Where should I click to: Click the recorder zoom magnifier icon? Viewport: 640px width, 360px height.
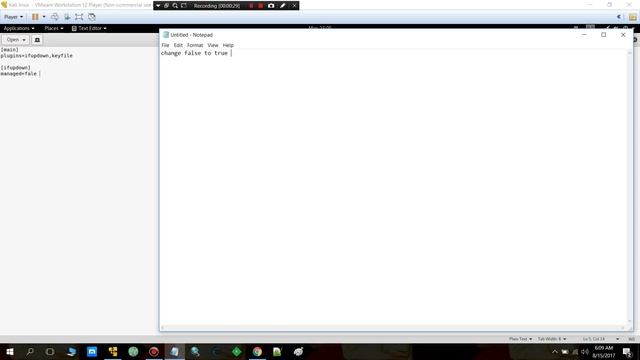coord(175,6)
